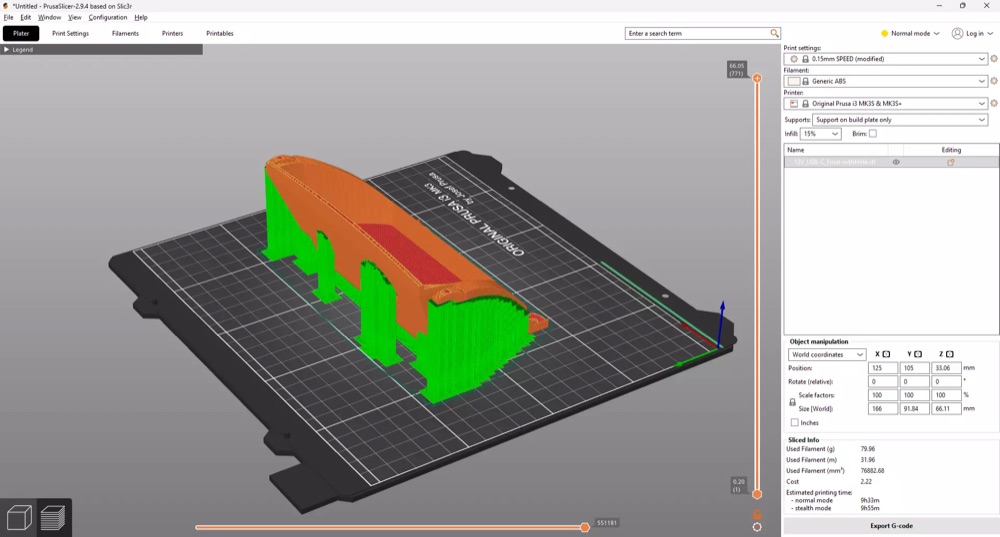The width and height of the screenshot is (1000, 537).
Task: Toggle object visibility eye icon
Action: tap(896, 163)
